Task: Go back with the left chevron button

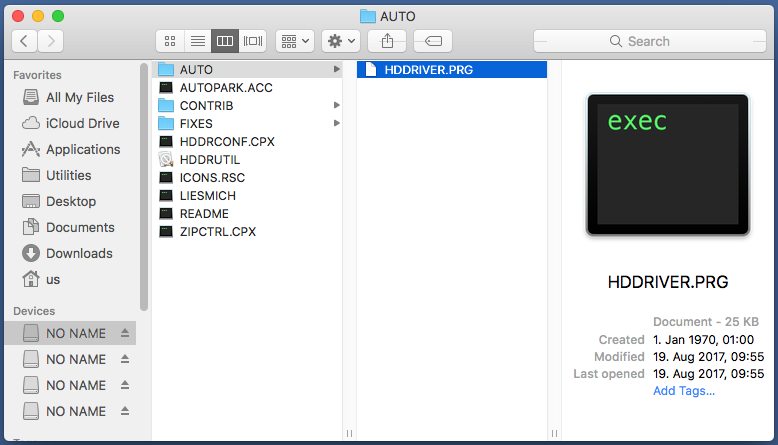Action: 24,41
